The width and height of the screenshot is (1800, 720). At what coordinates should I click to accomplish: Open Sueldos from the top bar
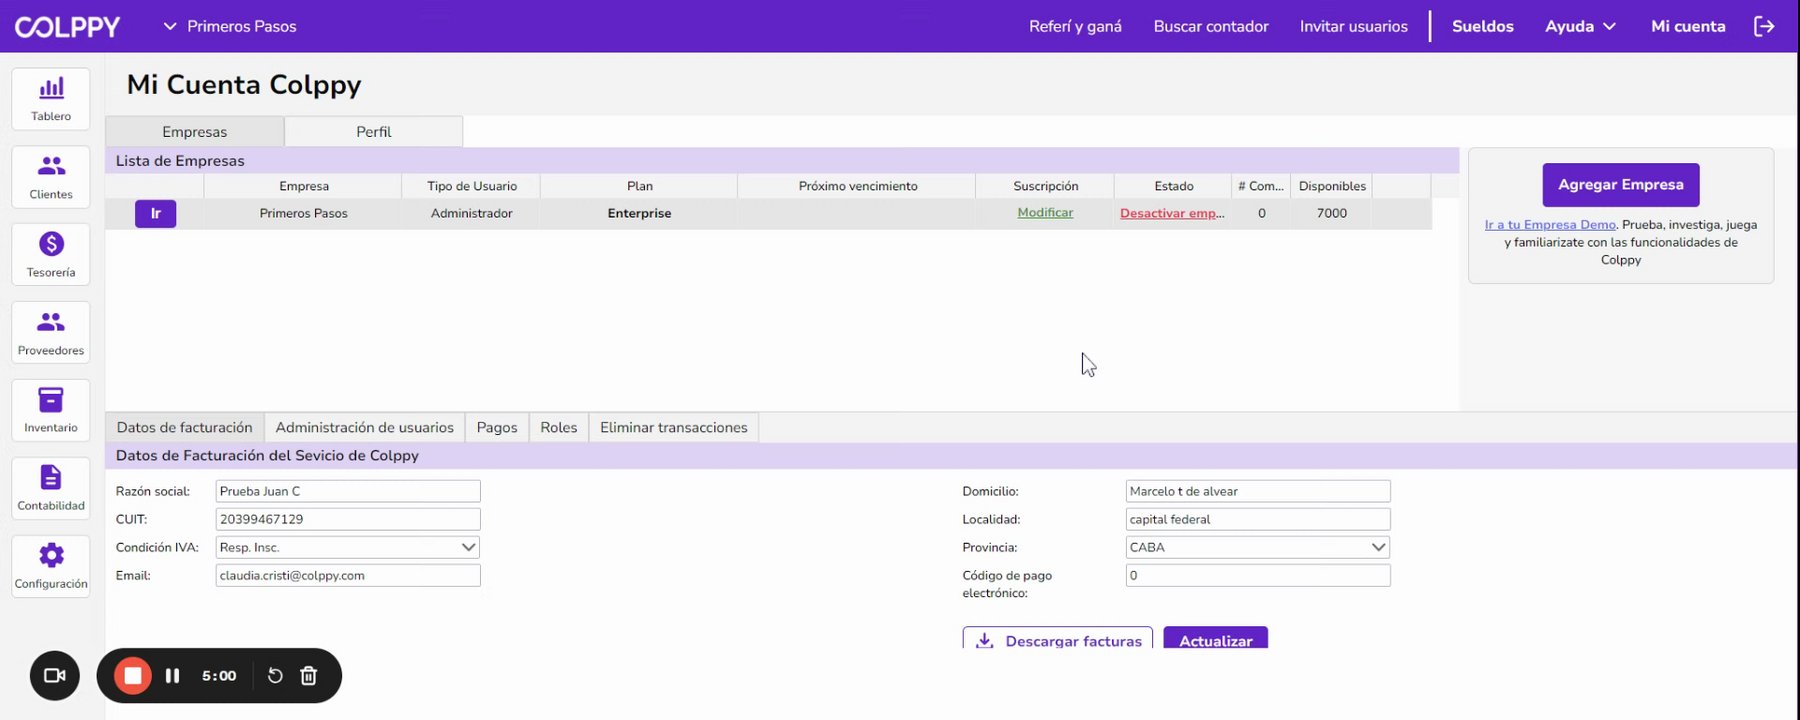(1483, 26)
